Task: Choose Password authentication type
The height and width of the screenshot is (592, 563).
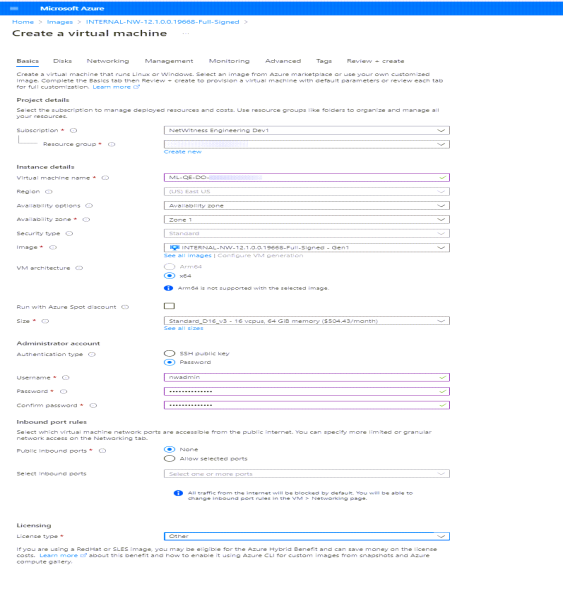Action: pyautogui.click(x=170, y=362)
